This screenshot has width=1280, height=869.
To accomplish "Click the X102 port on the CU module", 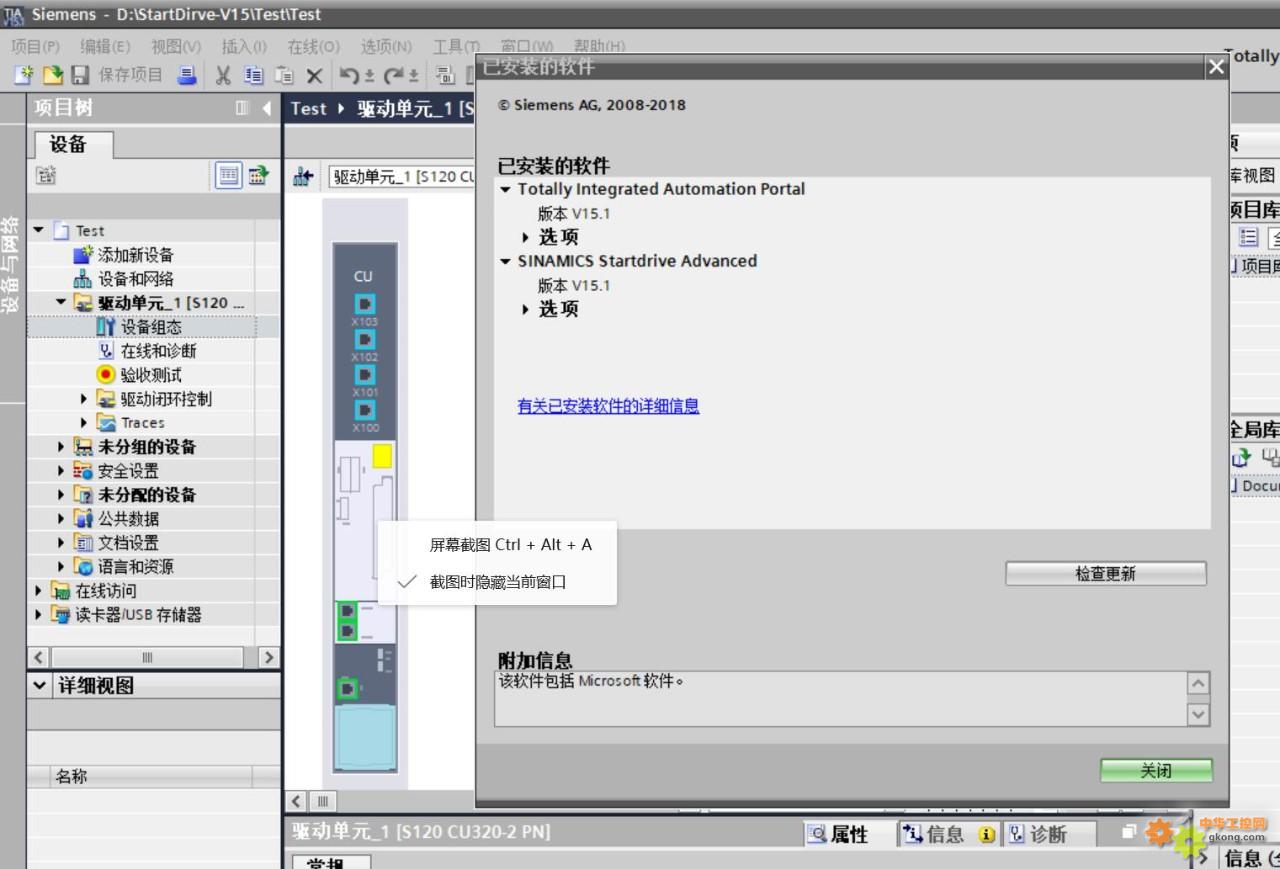I will click(x=365, y=340).
